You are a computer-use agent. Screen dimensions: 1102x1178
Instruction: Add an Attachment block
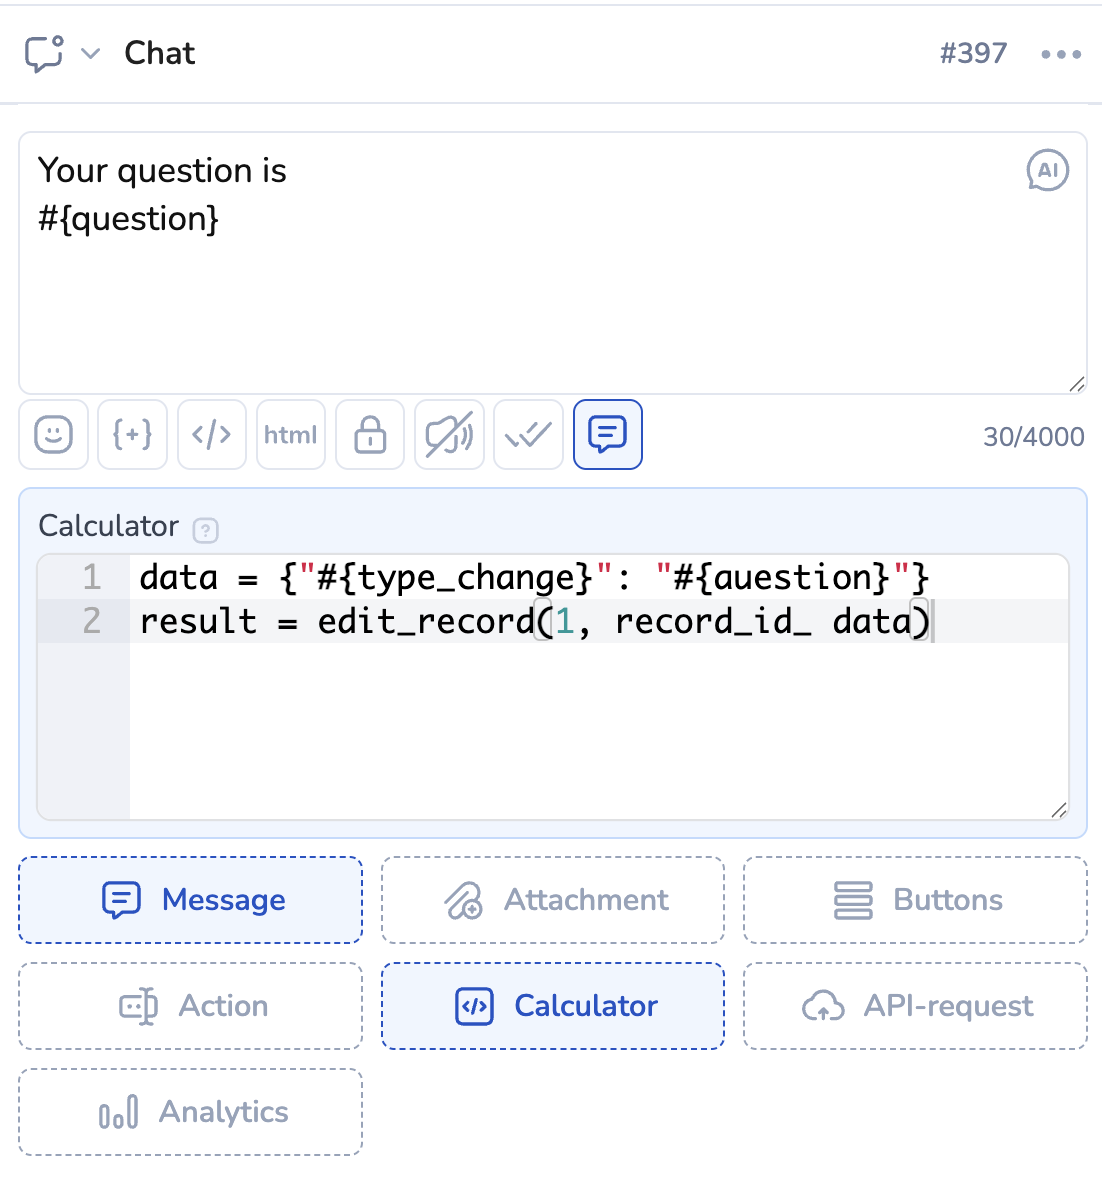[553, 900]
